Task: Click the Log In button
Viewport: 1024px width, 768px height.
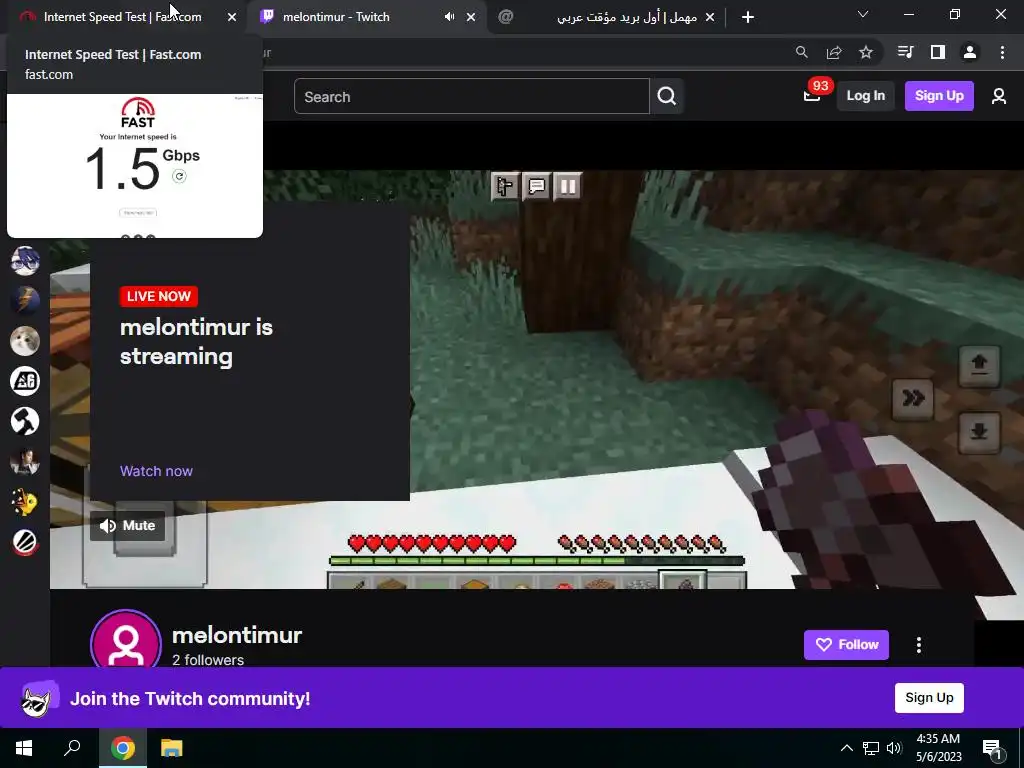Action: 865,96
